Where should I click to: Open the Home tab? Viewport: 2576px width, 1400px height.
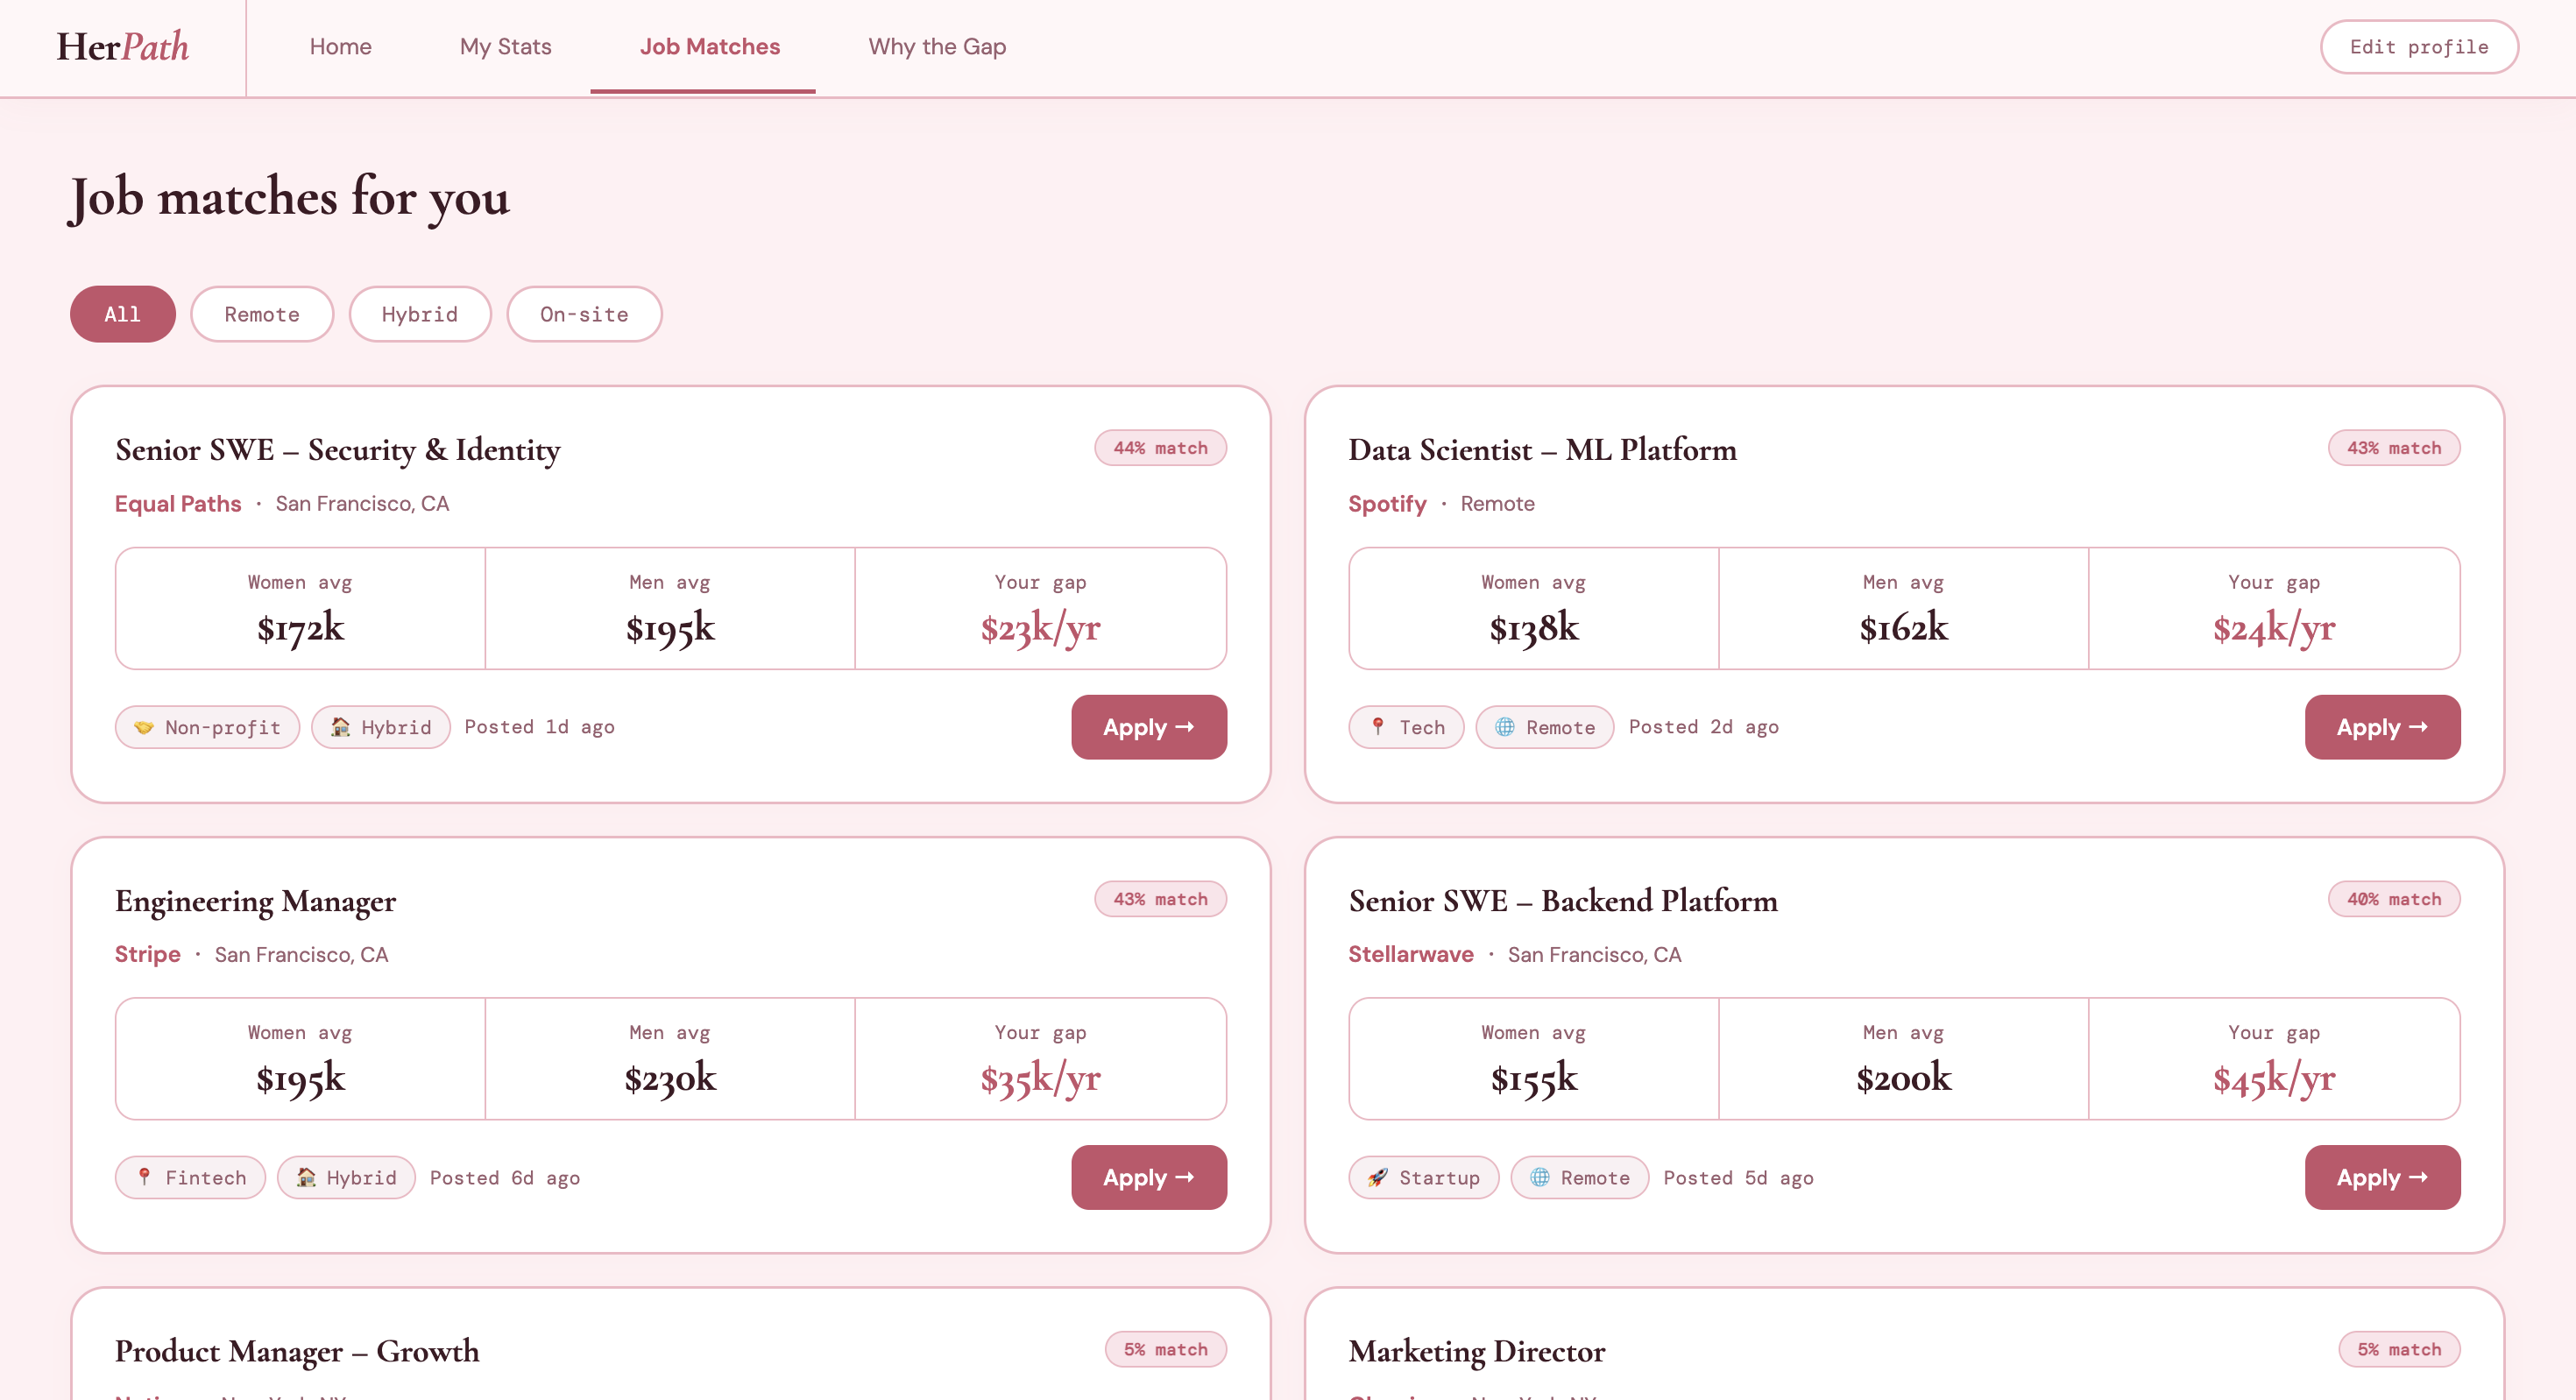click(340, 47)
